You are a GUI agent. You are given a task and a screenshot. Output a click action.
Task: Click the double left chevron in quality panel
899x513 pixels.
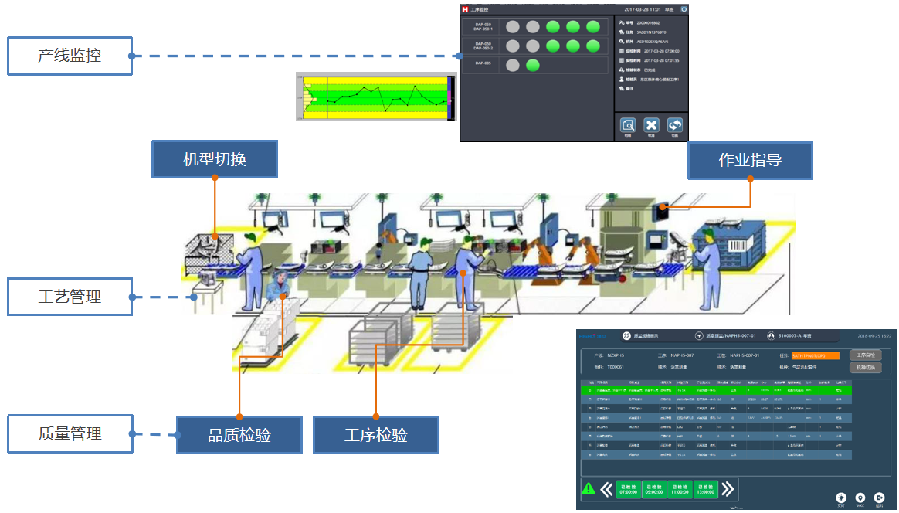click(x=607, y=489)
